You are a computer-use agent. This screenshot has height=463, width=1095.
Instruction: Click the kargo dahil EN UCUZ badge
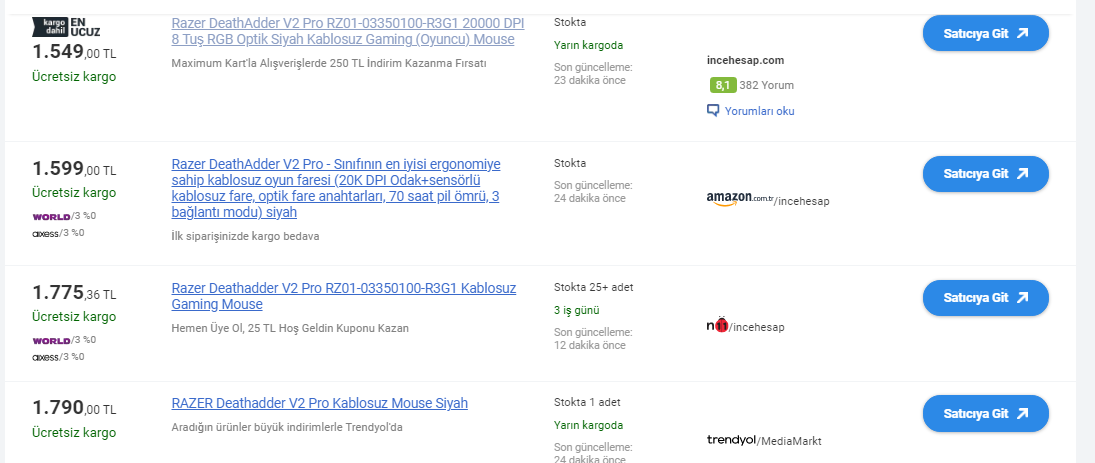pyautogui.click(x=66, y=27)
